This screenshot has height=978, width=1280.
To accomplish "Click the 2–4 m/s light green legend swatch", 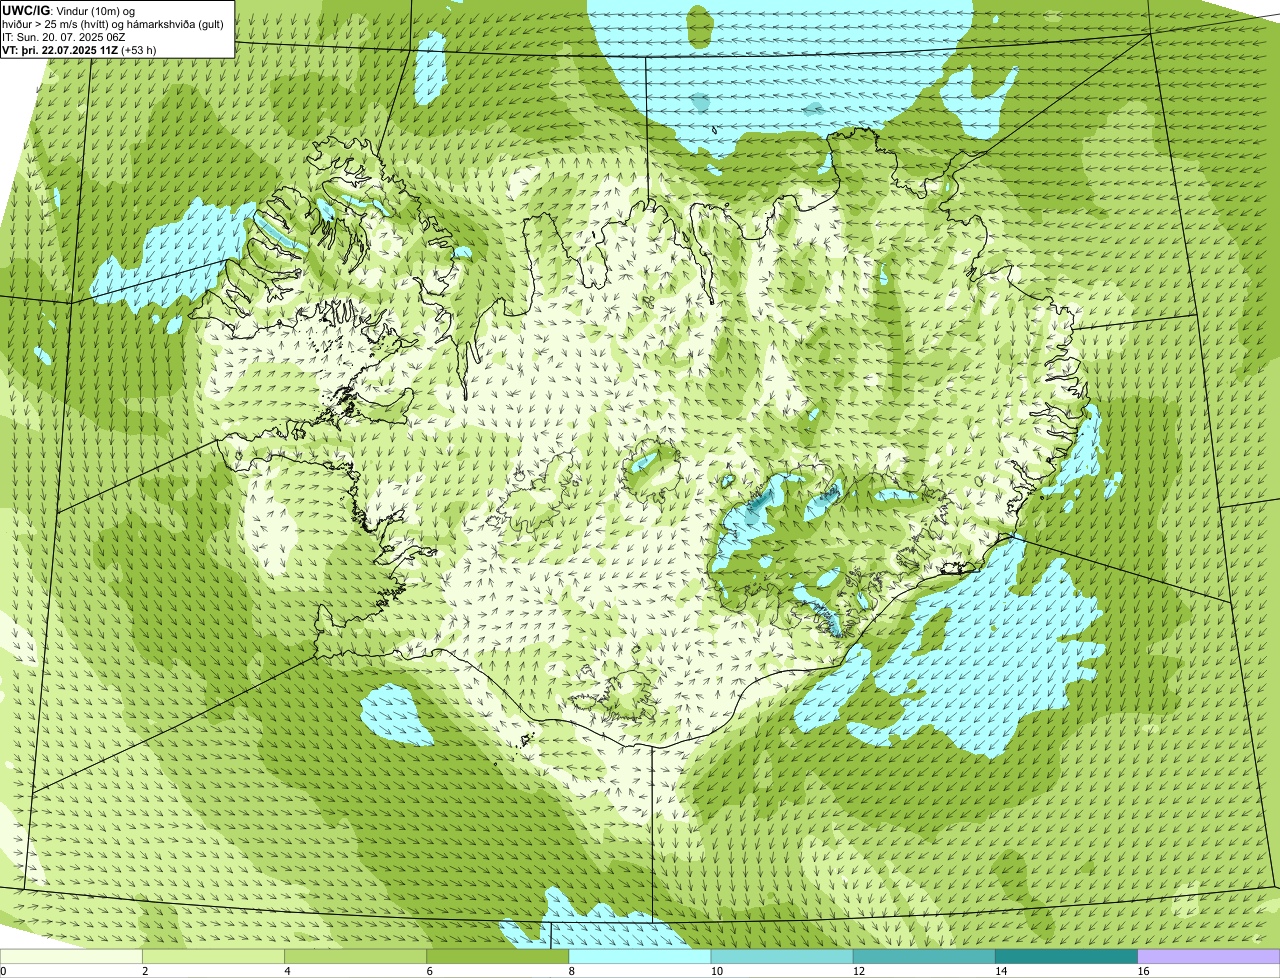I will click(214, 956).
